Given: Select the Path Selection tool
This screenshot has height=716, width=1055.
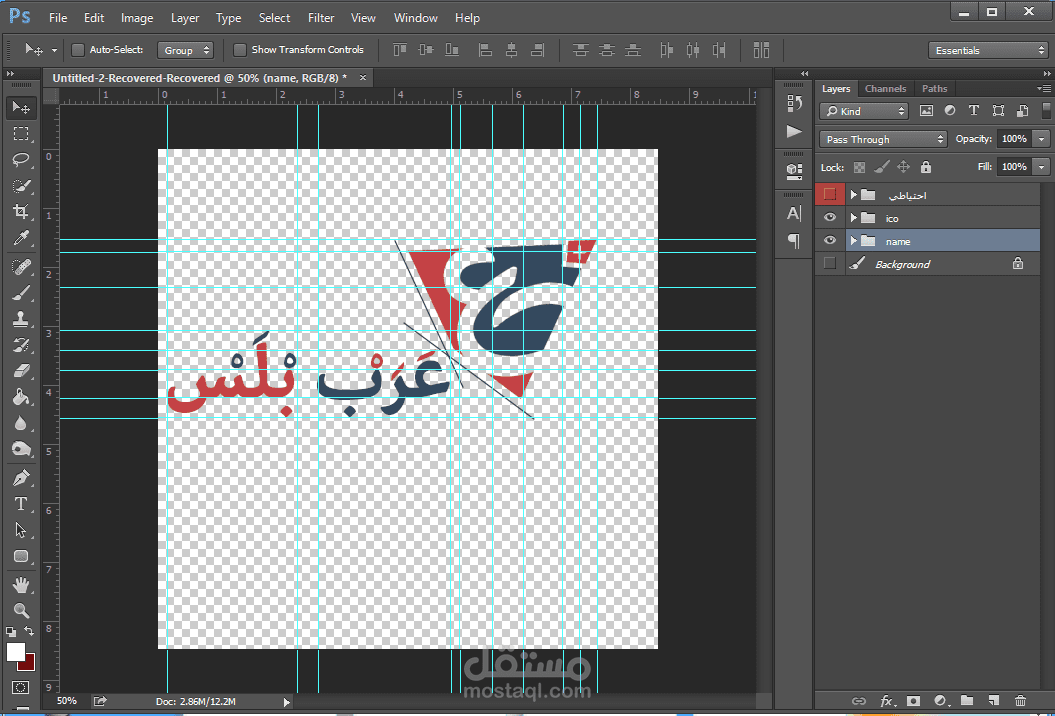Looking at the screenshot, I should click(21, 530).
